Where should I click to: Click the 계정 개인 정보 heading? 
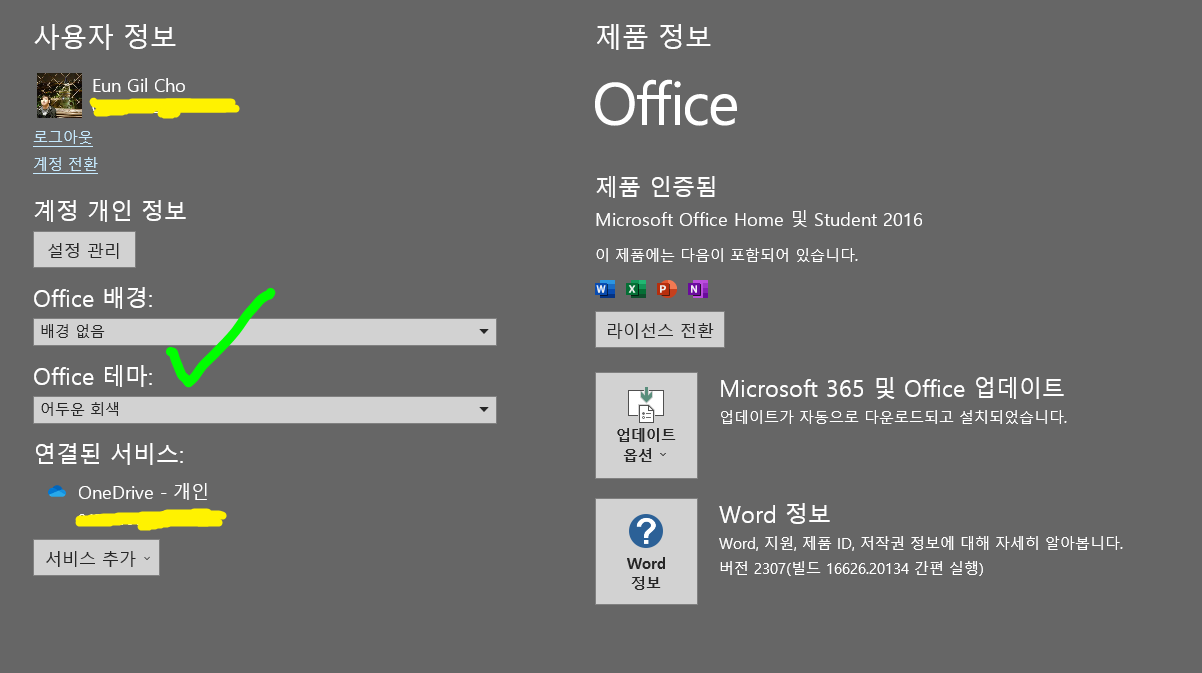(110, 211)
